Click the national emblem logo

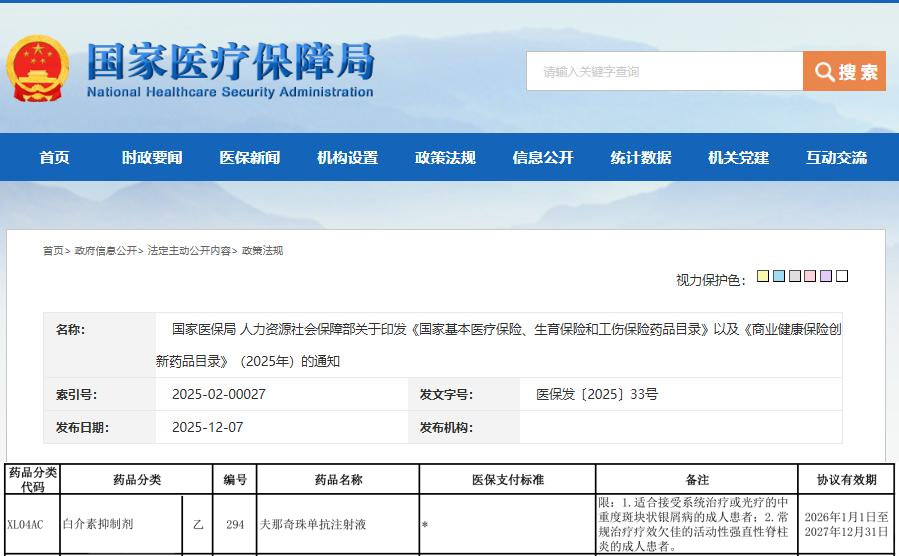38,69
